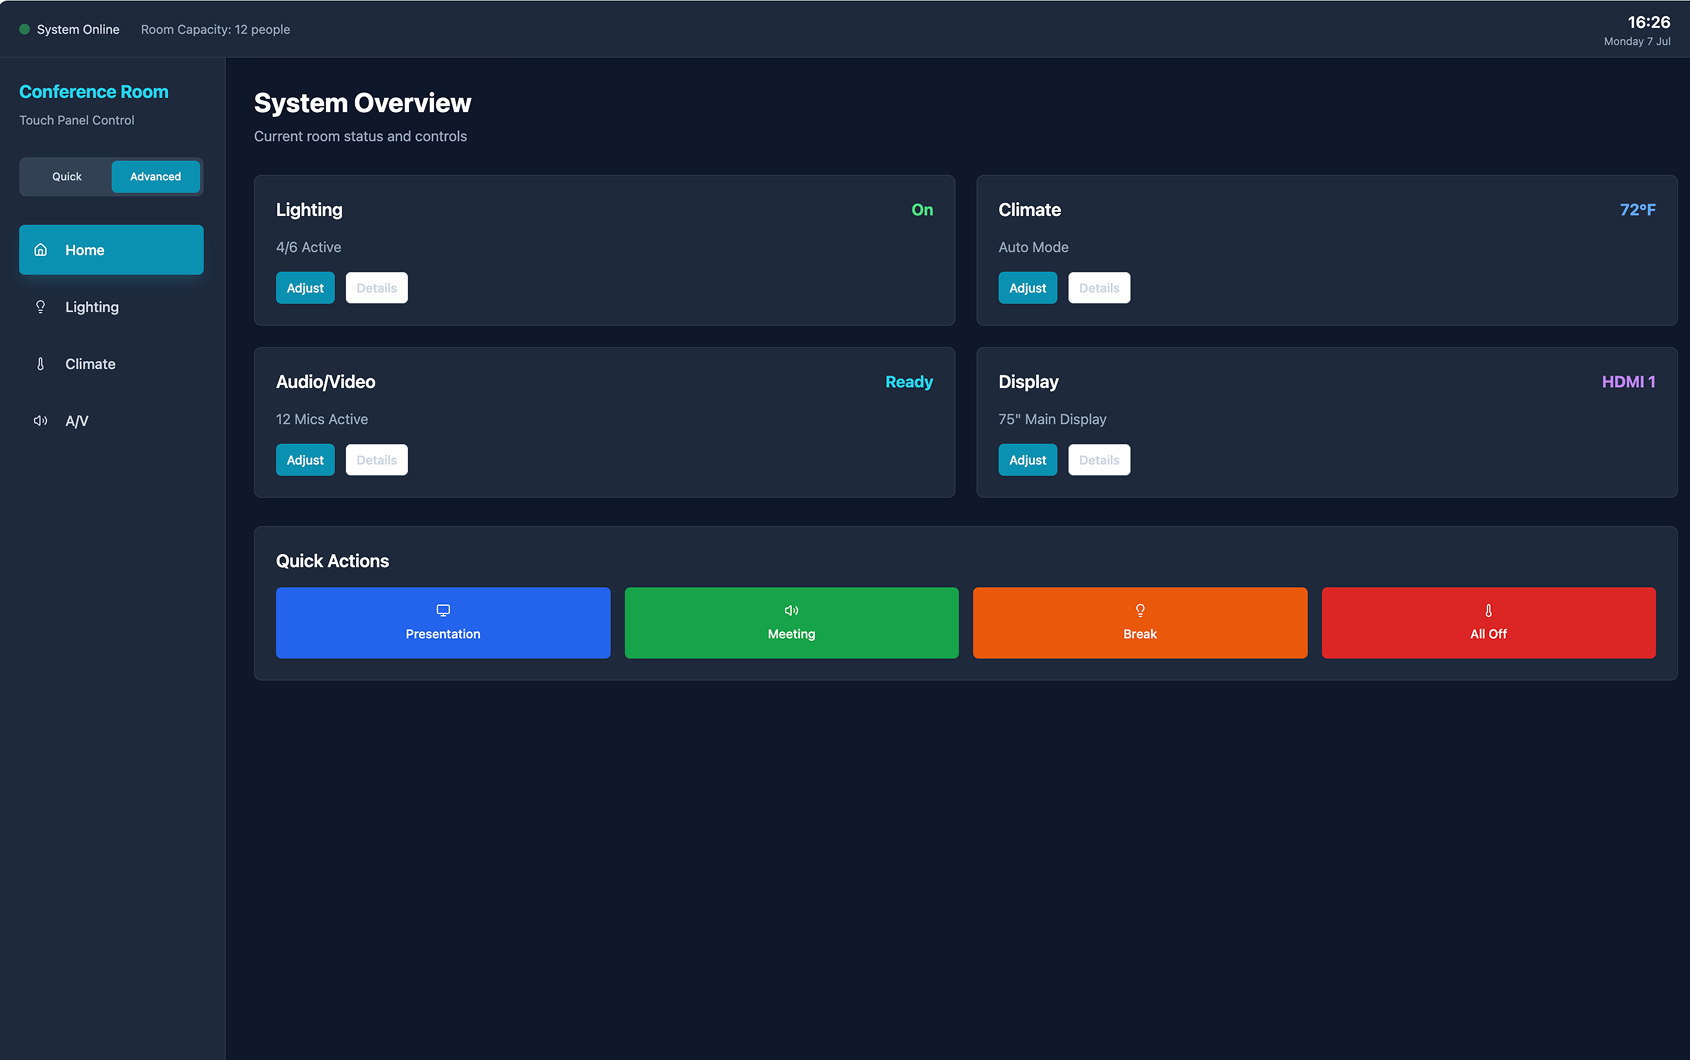Click the green System Online status dot
Image resolution: width=1690 pixels, height=1060 pixels.
pos(24,29)
